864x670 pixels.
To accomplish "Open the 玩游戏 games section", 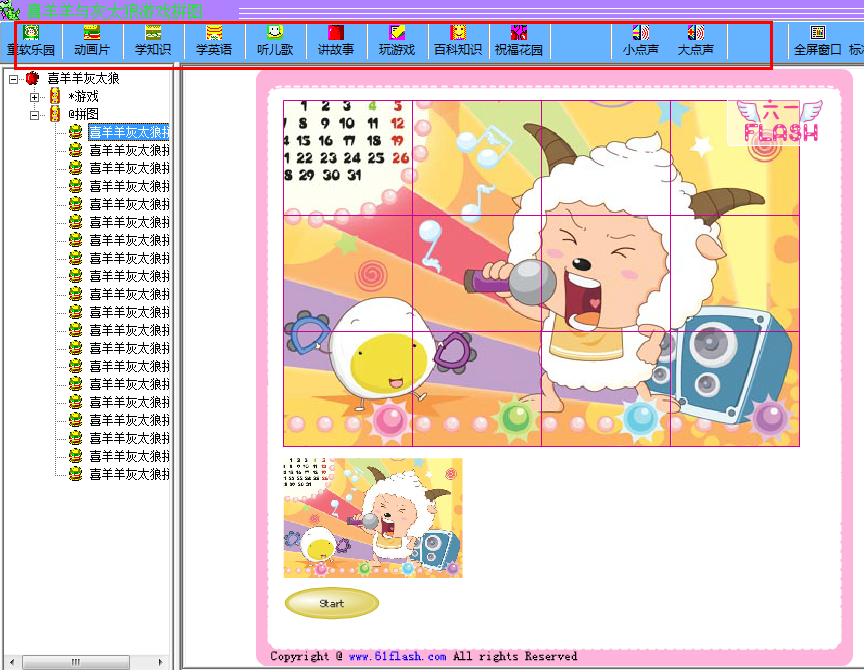I will pos(397,42).
